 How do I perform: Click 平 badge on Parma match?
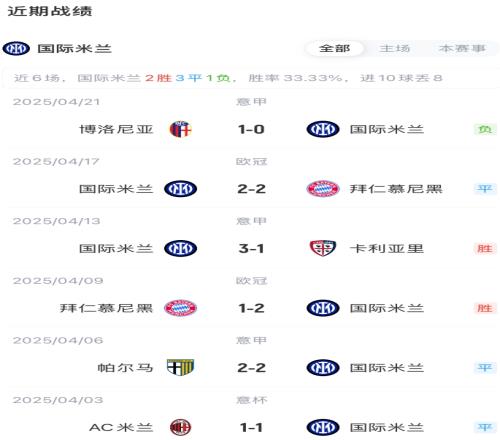point(485,368)
